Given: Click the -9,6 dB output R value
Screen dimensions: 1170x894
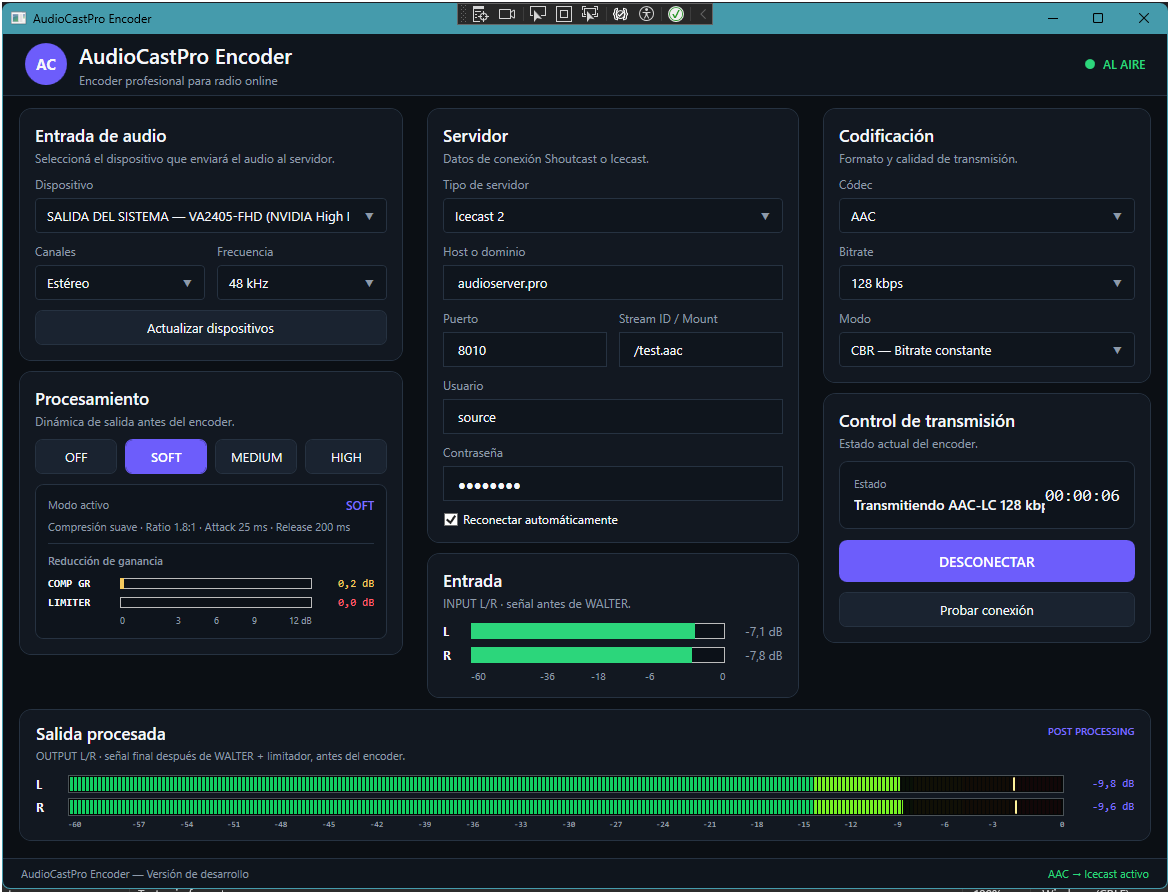Looking at the screenshot, I should point(1113,807).
